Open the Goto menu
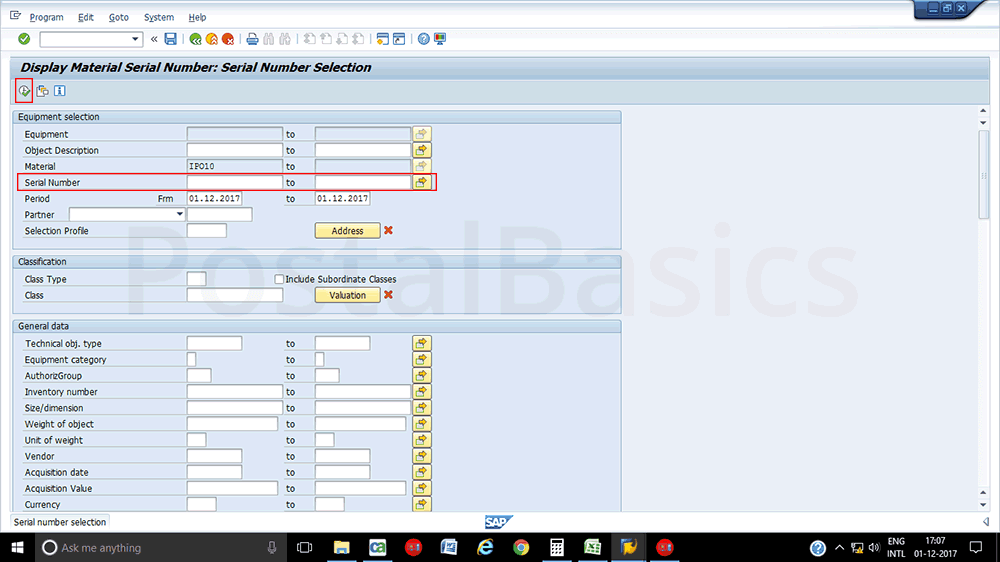1000x562 pixels. pos(118,17)
